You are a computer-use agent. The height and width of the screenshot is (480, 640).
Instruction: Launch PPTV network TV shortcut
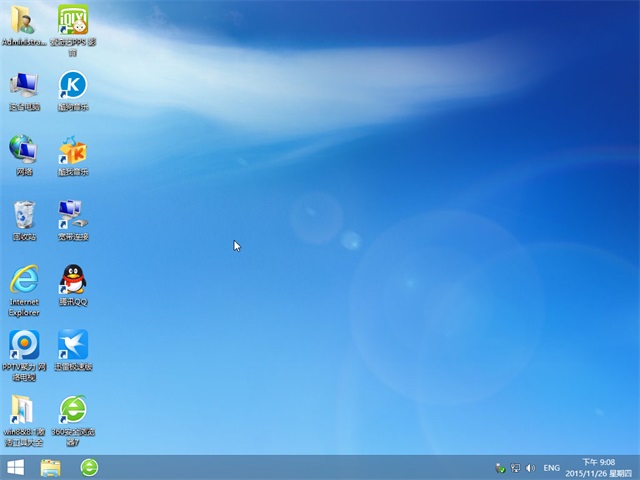tap(24, 345)
